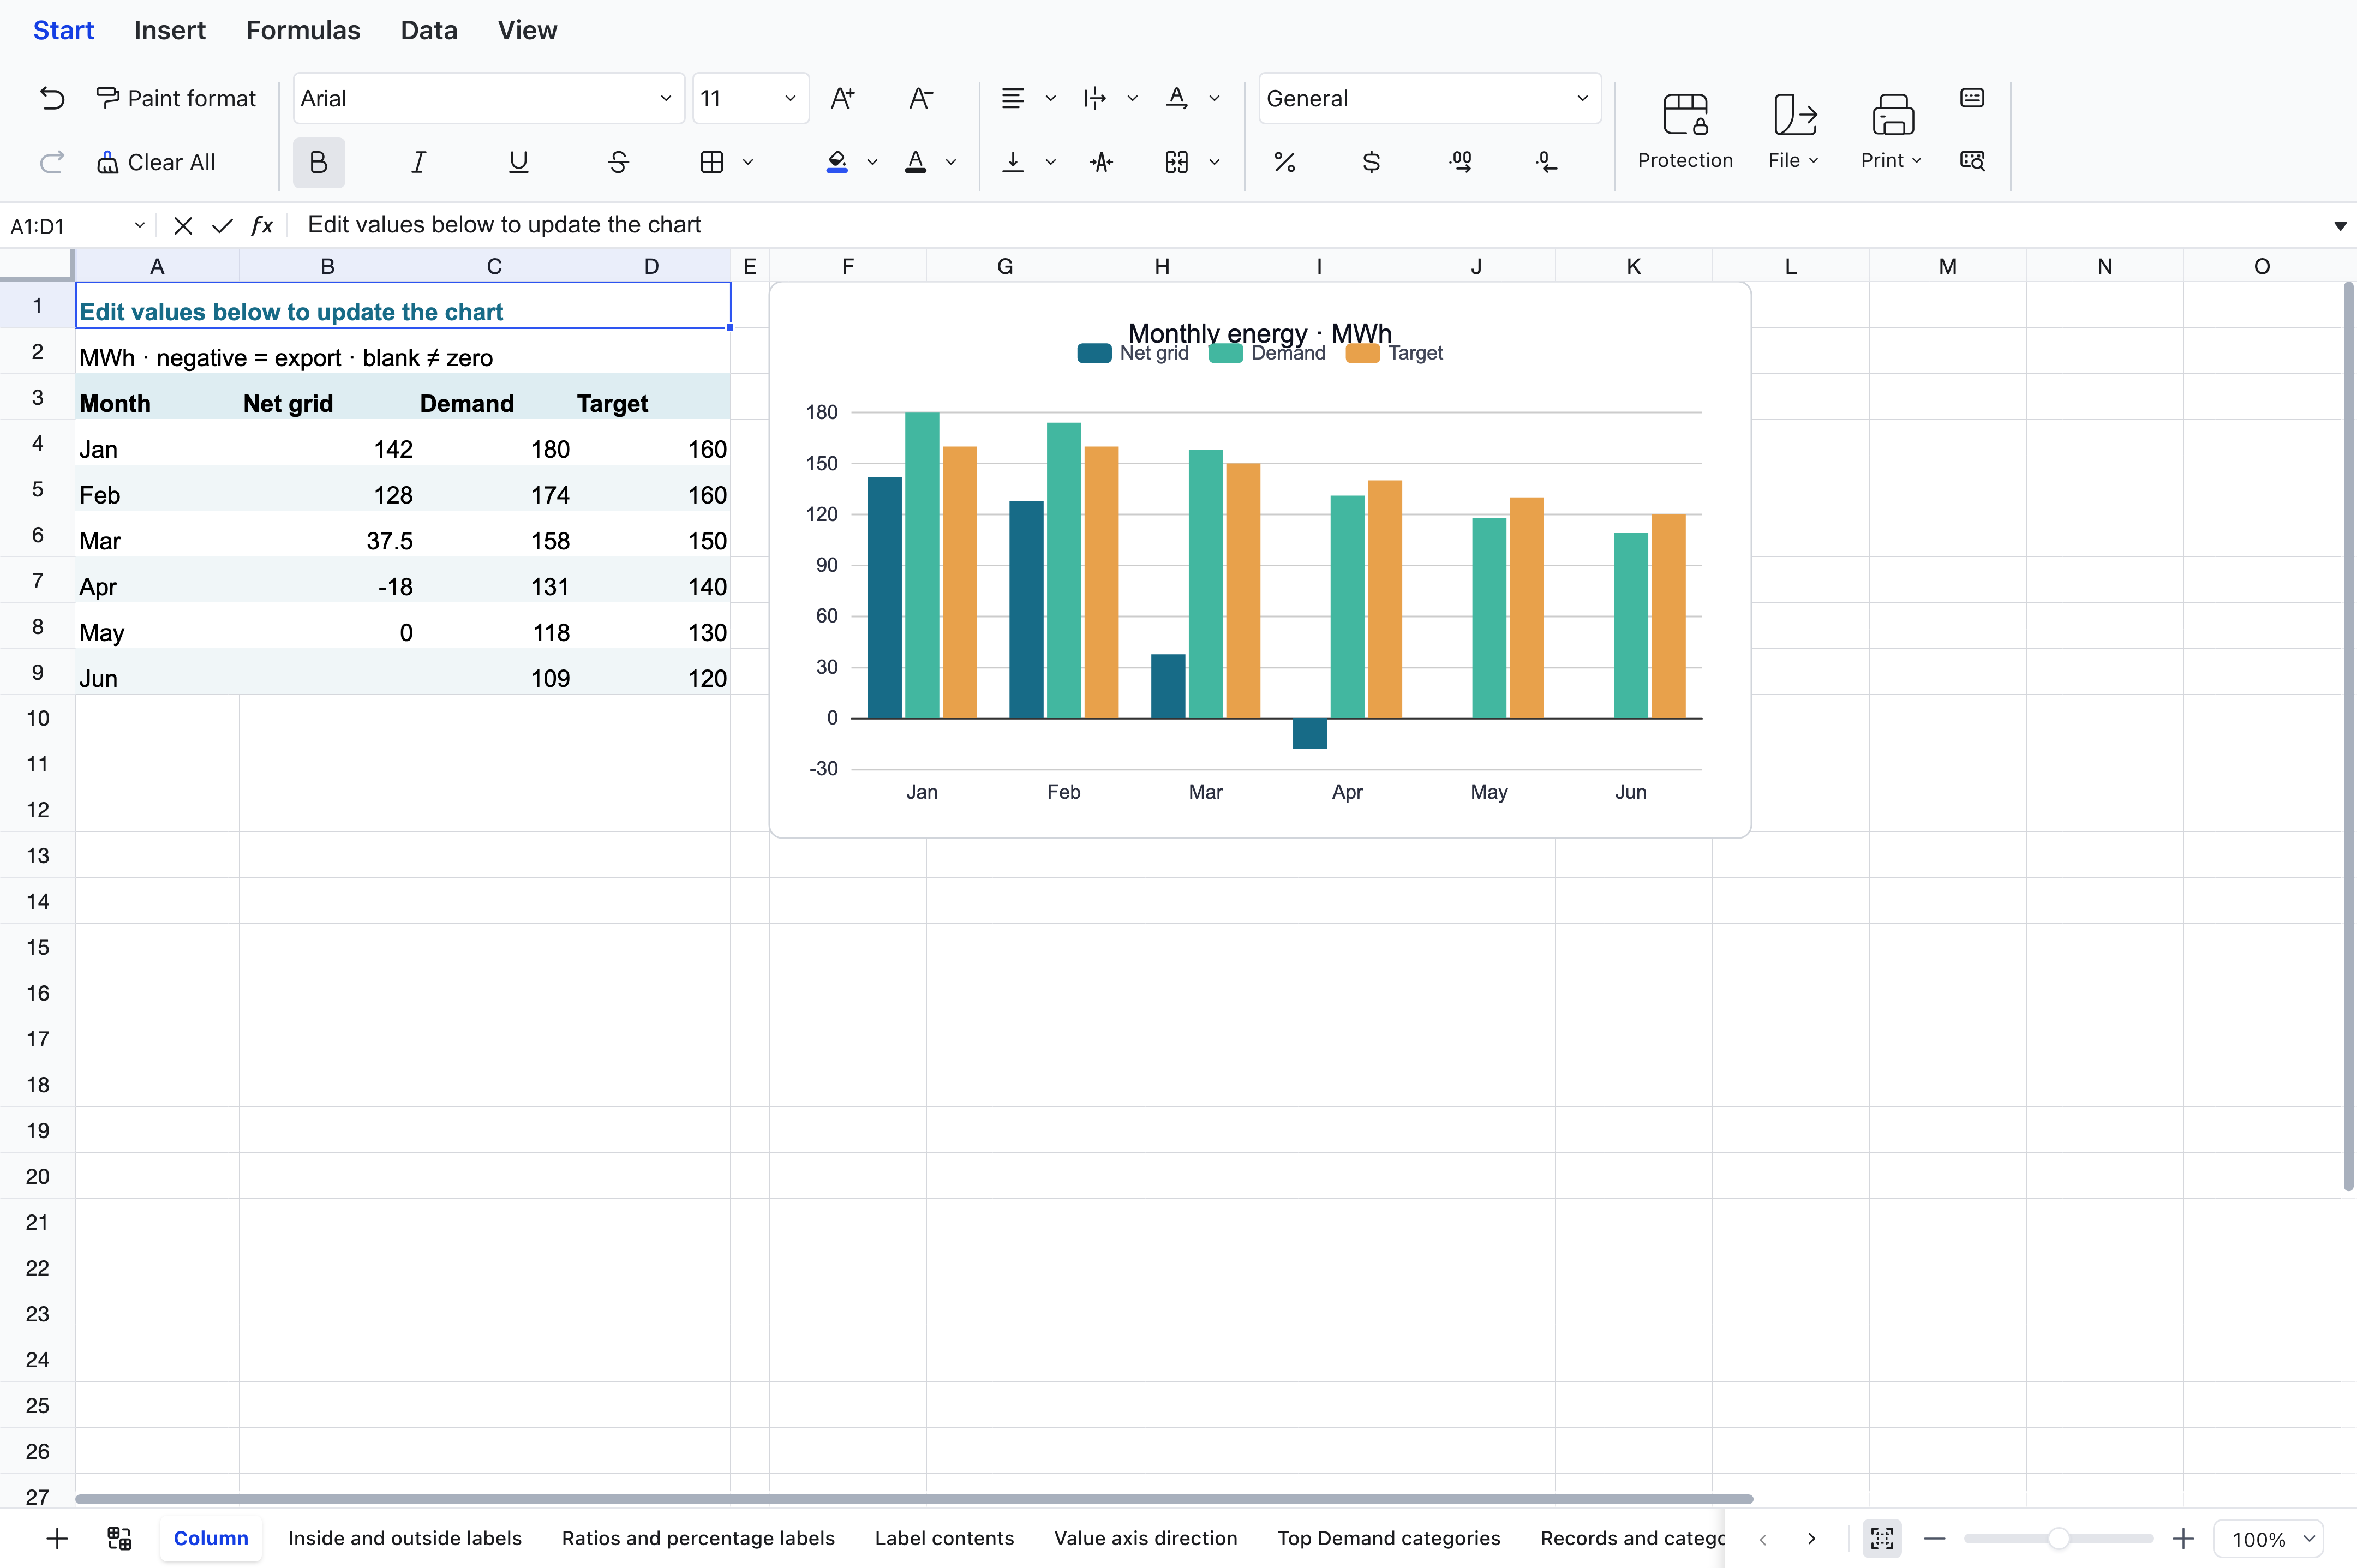2357x1568 pixels.
Task: Apply percent number format
Action: click(1285, 162)
